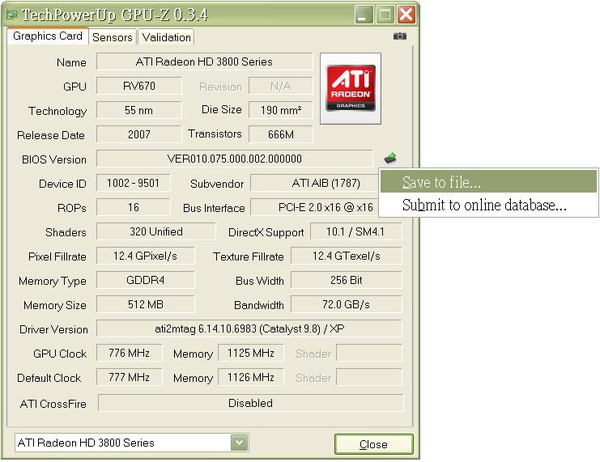This screenshot has width=600, height=462.
Task: Click the empty Shader field in GPU Clock row
Action: point(369,353)
